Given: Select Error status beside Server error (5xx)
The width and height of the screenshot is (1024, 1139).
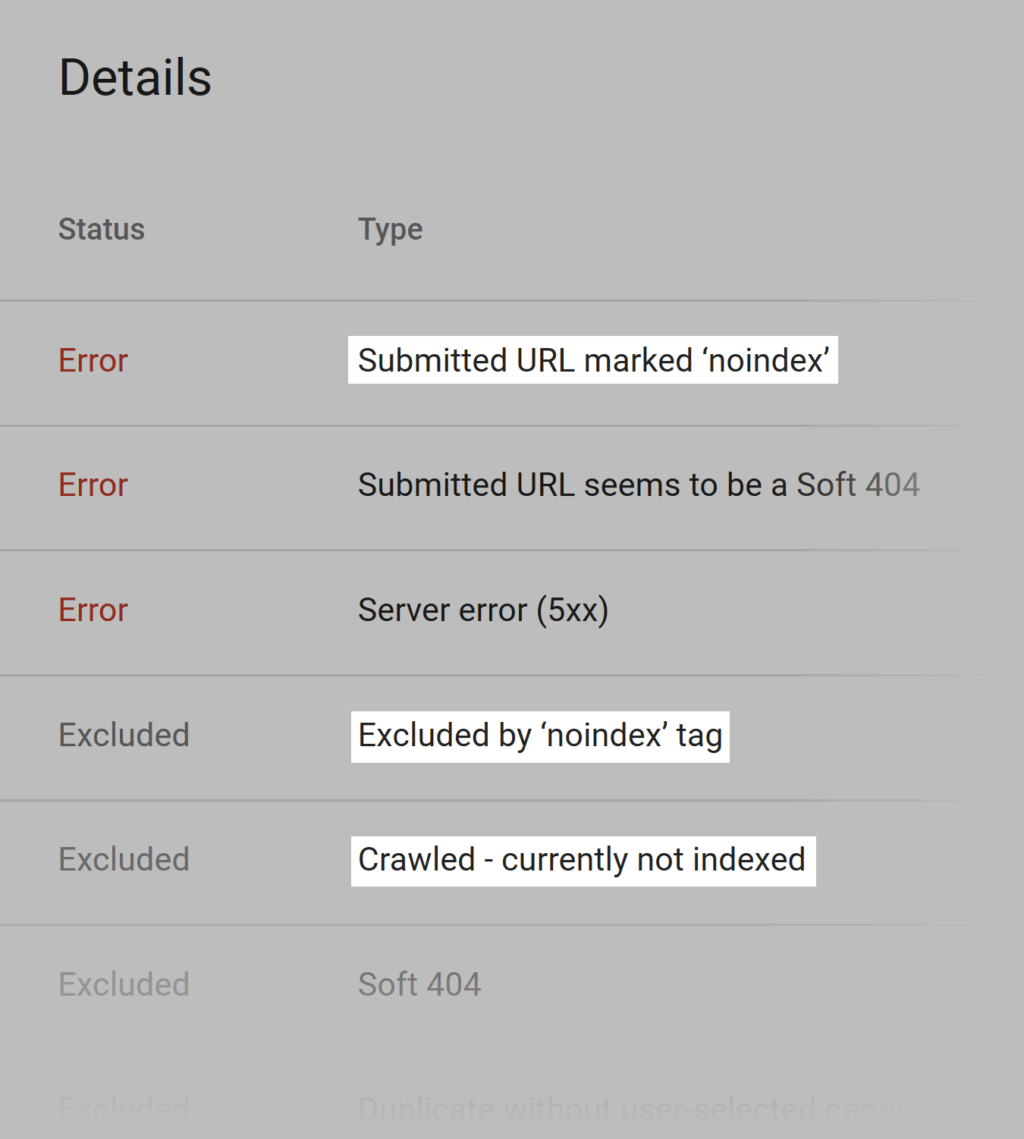Looking at the screenshot, I should 93,610.
